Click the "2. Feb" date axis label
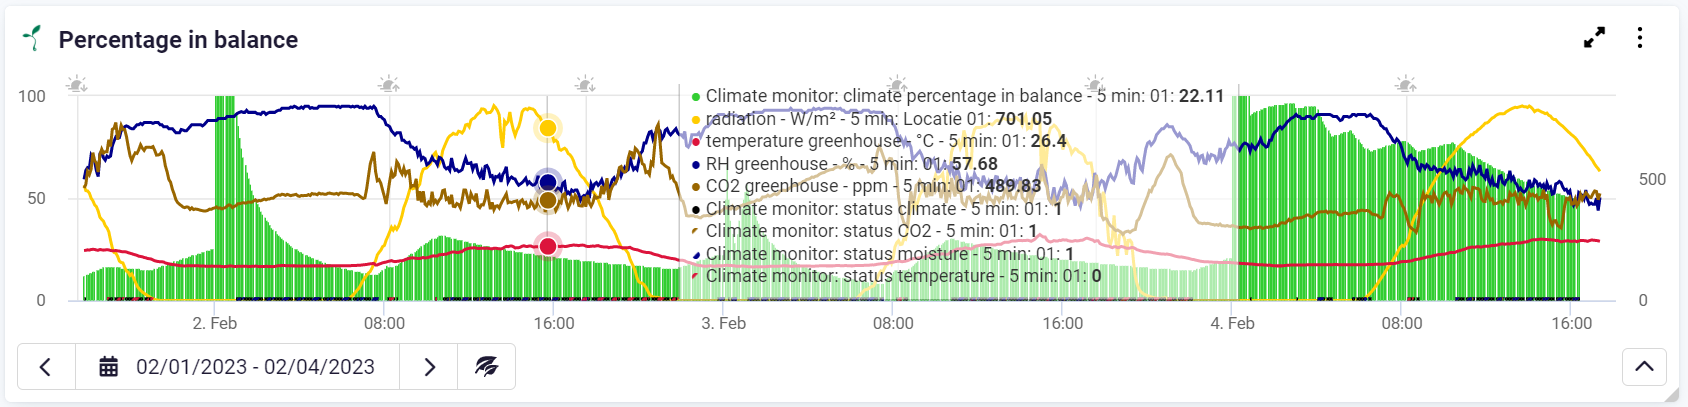 pyautogui.click(x=215, y=323)
